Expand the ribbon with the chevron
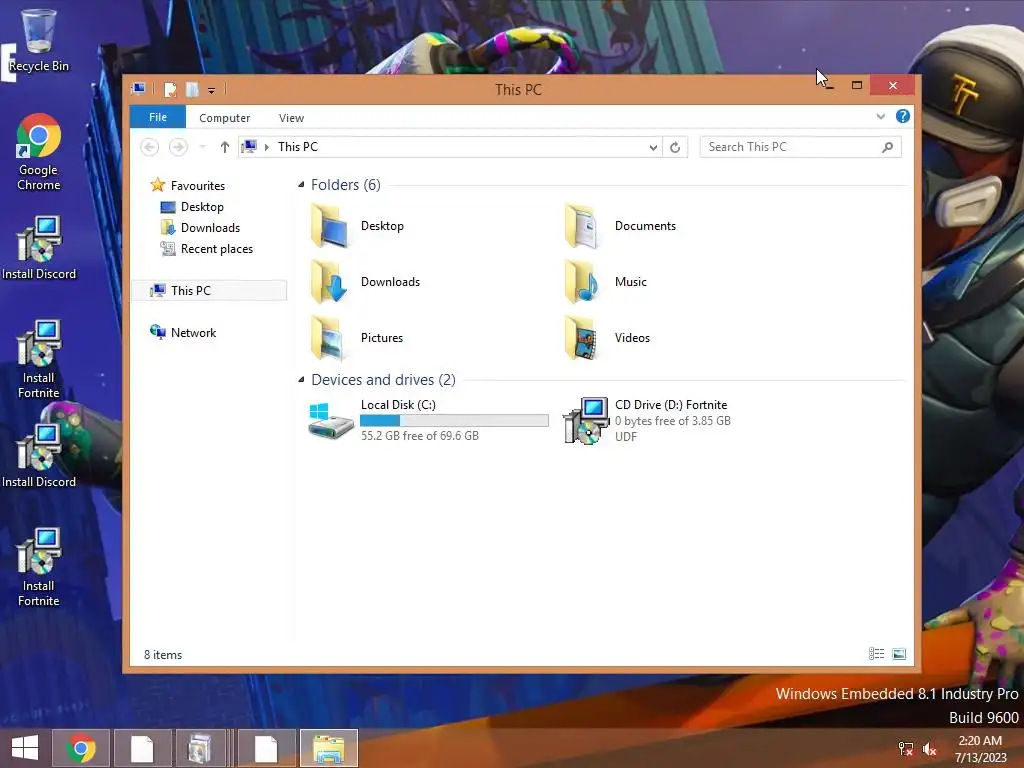This screenshot has width=1024, height=768. pyautogui.click(x=880, y=116)
